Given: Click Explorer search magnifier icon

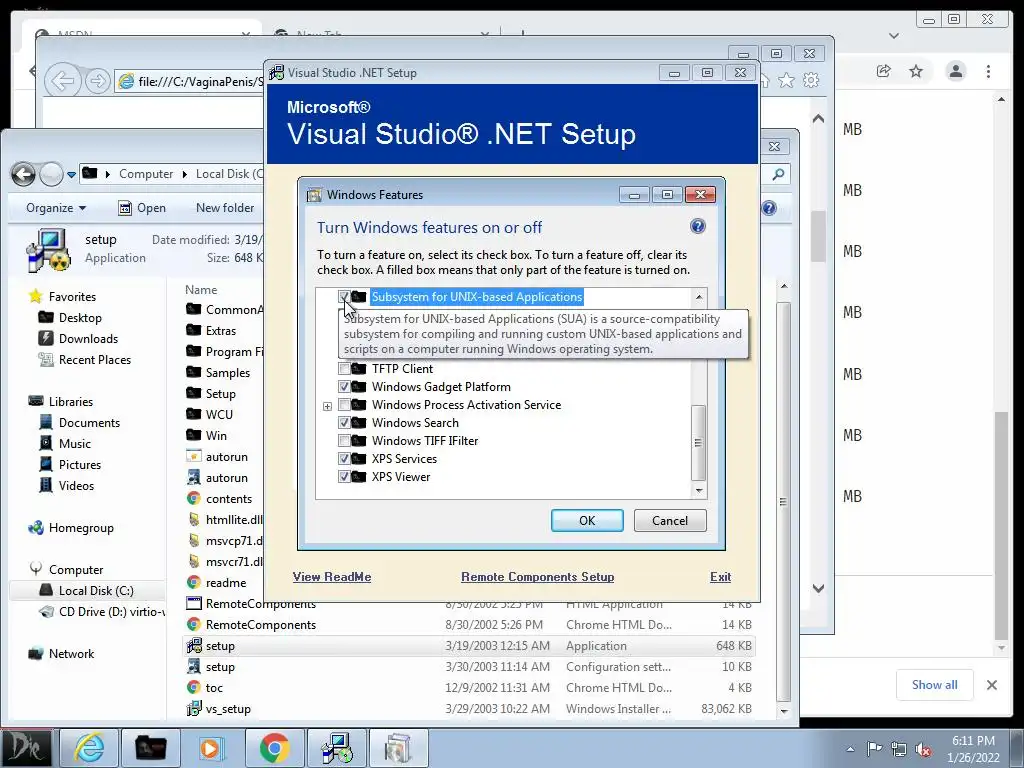Looking at the screenshot, I should (778, 174).
